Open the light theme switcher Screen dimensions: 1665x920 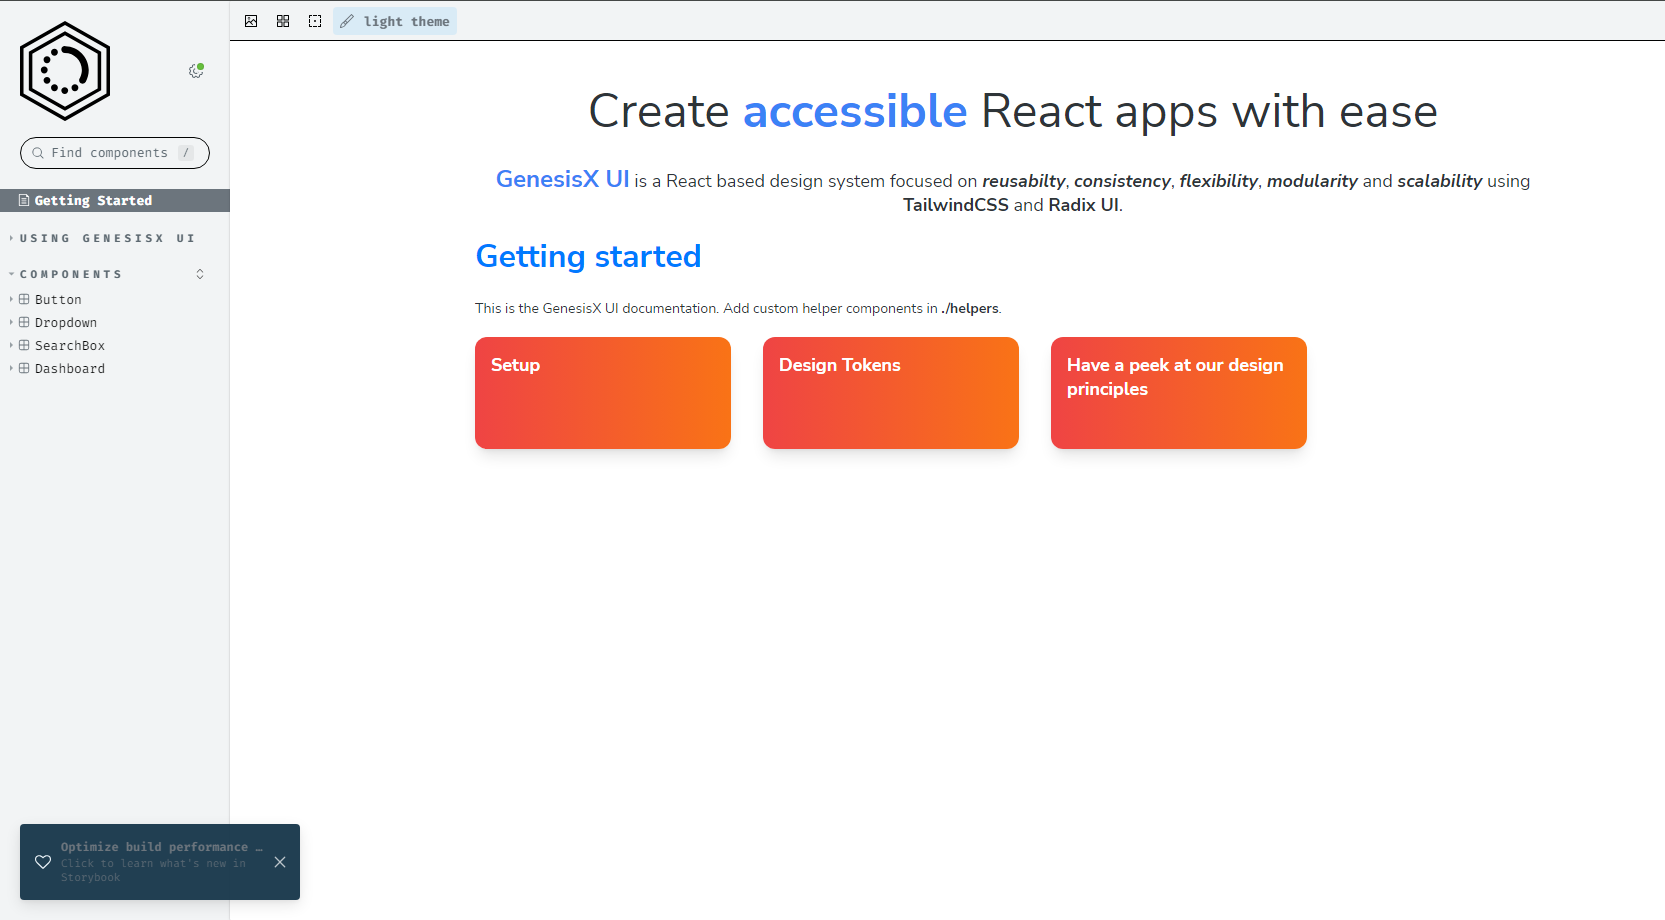click(395, 21)
